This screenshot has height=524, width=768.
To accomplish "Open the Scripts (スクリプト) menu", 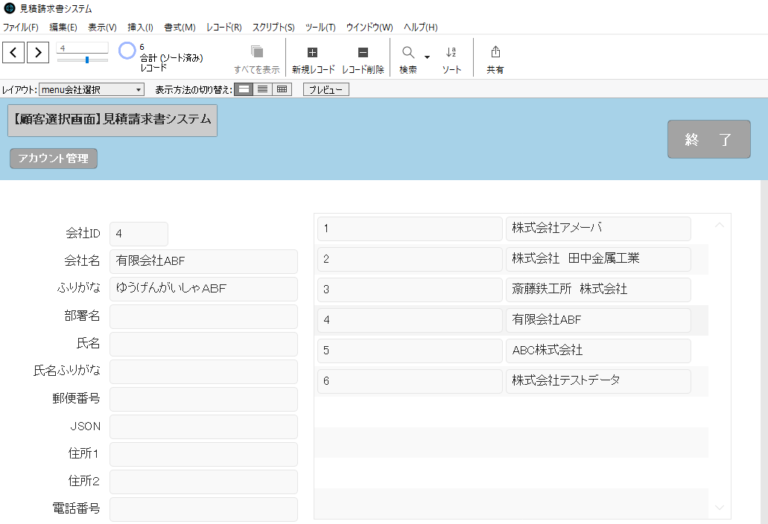I will pyautogui.click(x=273, y=27).
